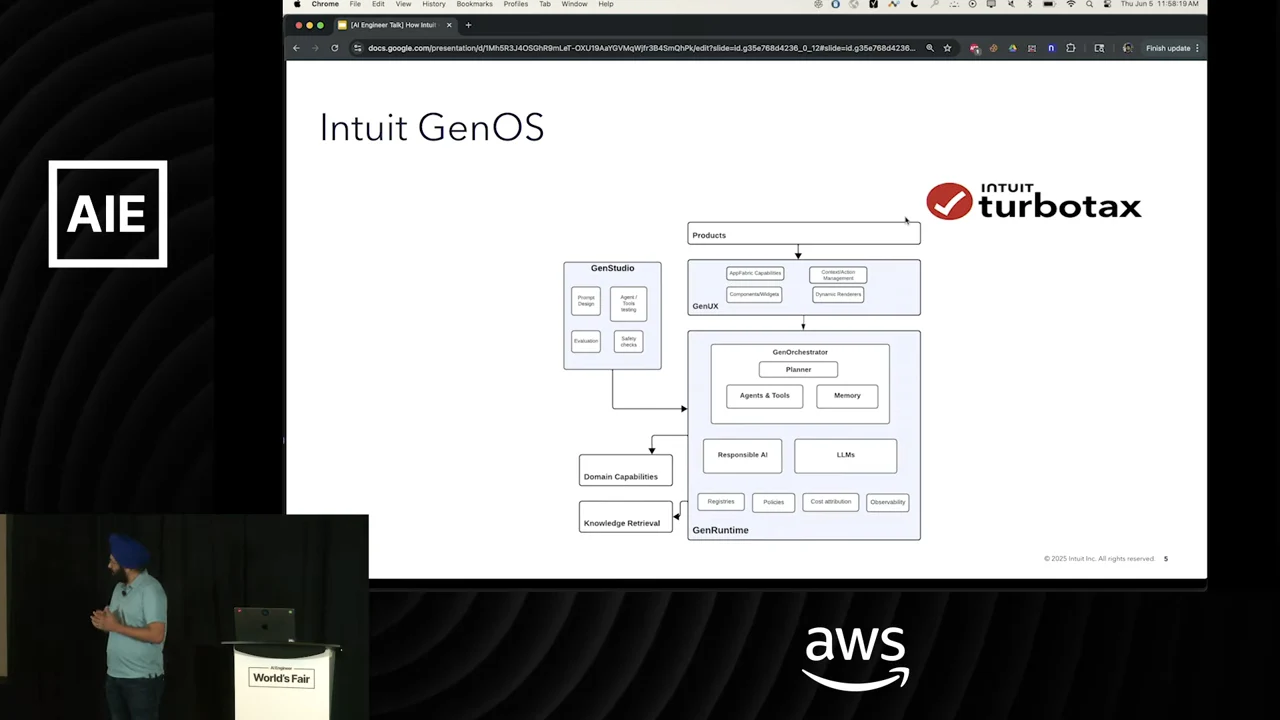Open the View menu
The image size is (1280, 720).
(x=403, y=4)
